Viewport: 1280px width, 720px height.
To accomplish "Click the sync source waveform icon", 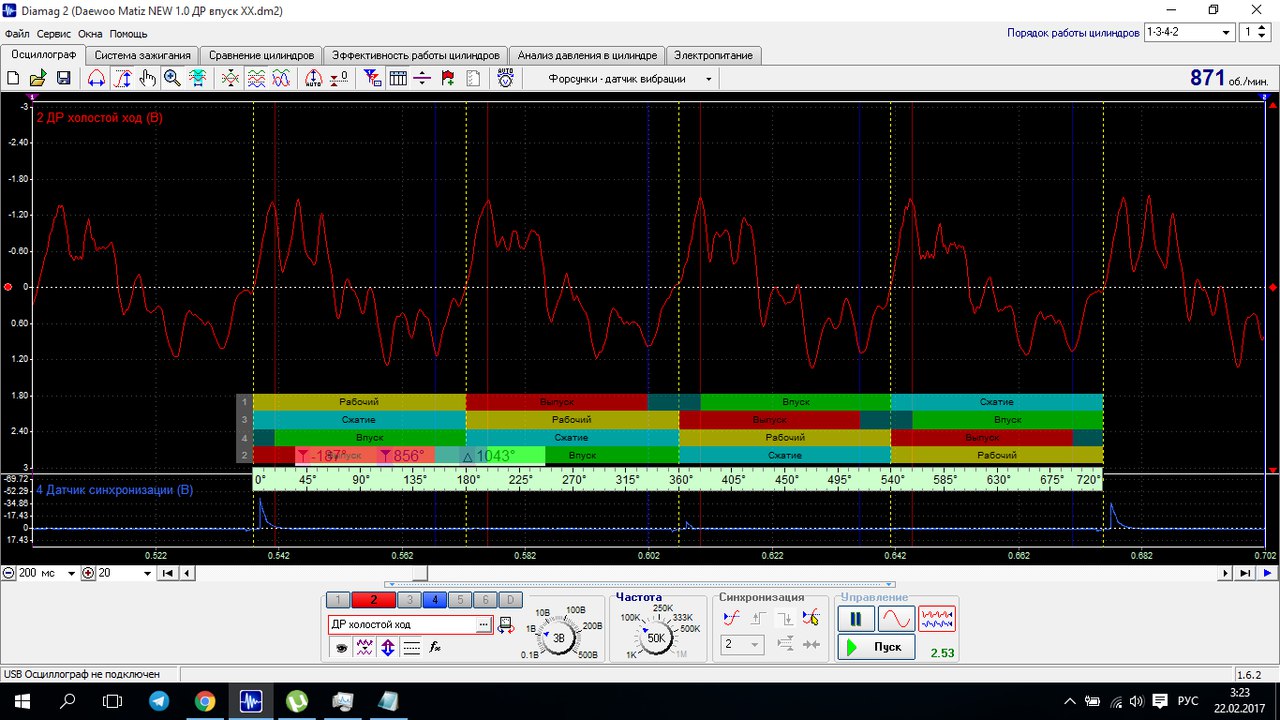I will [731, 618].
